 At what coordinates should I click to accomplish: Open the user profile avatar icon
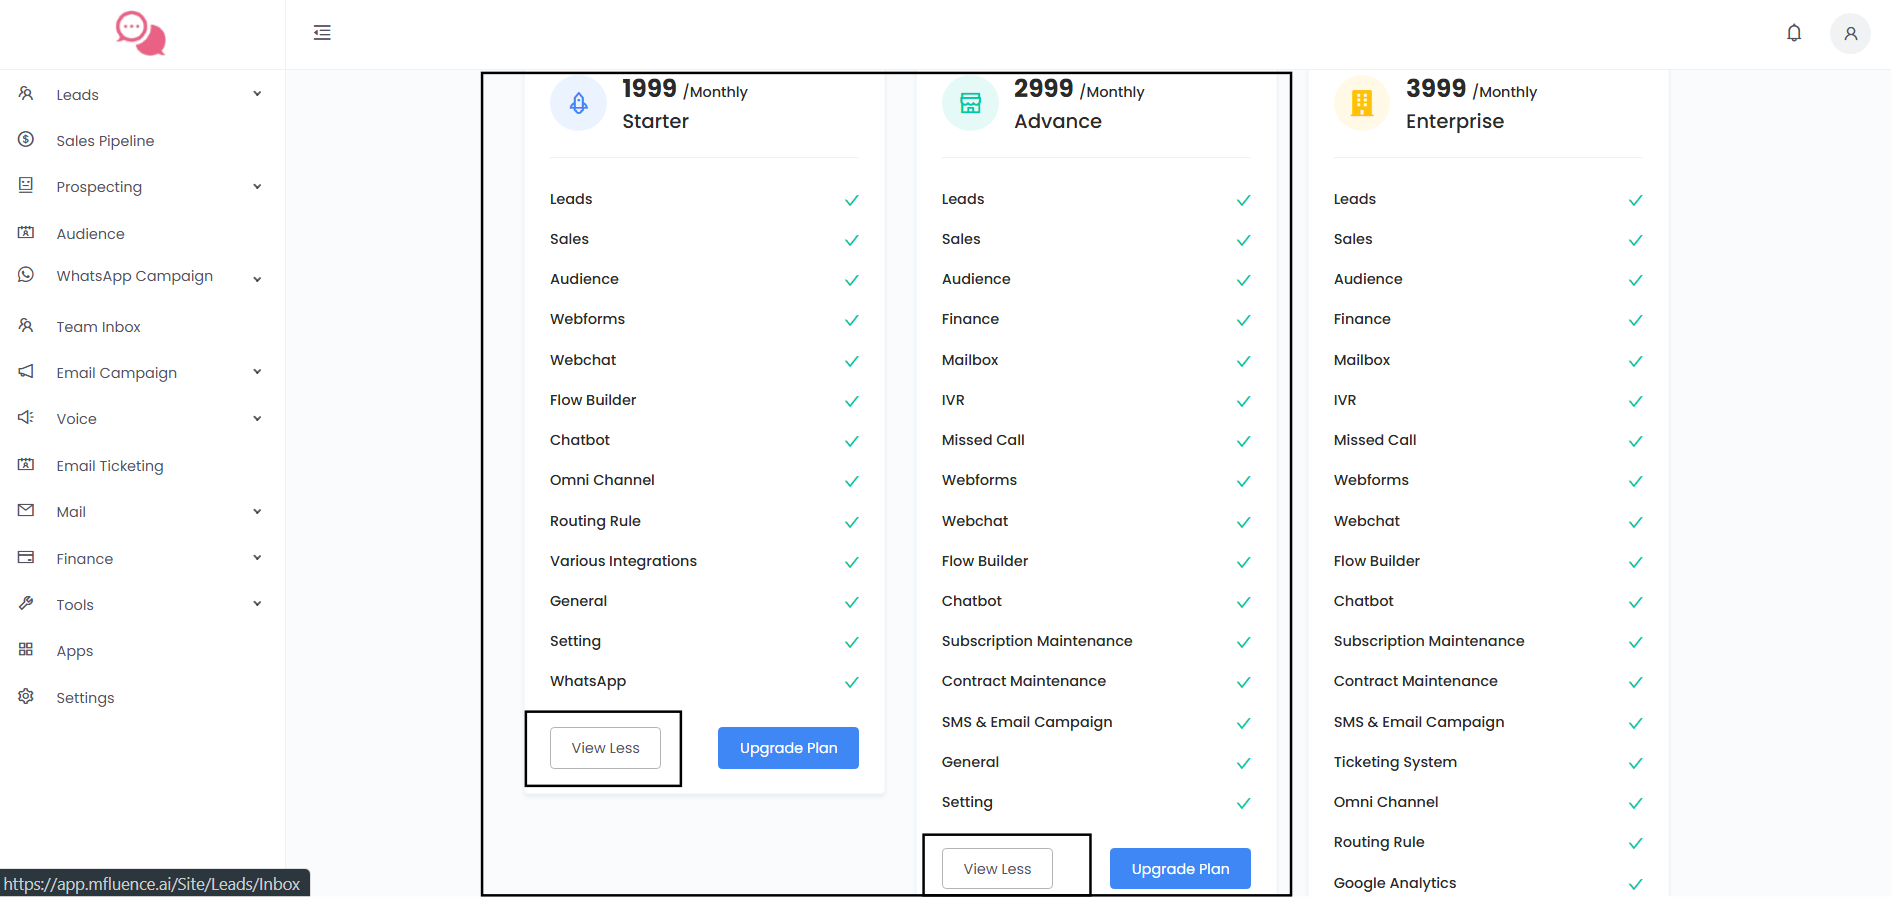point(1850,33)
